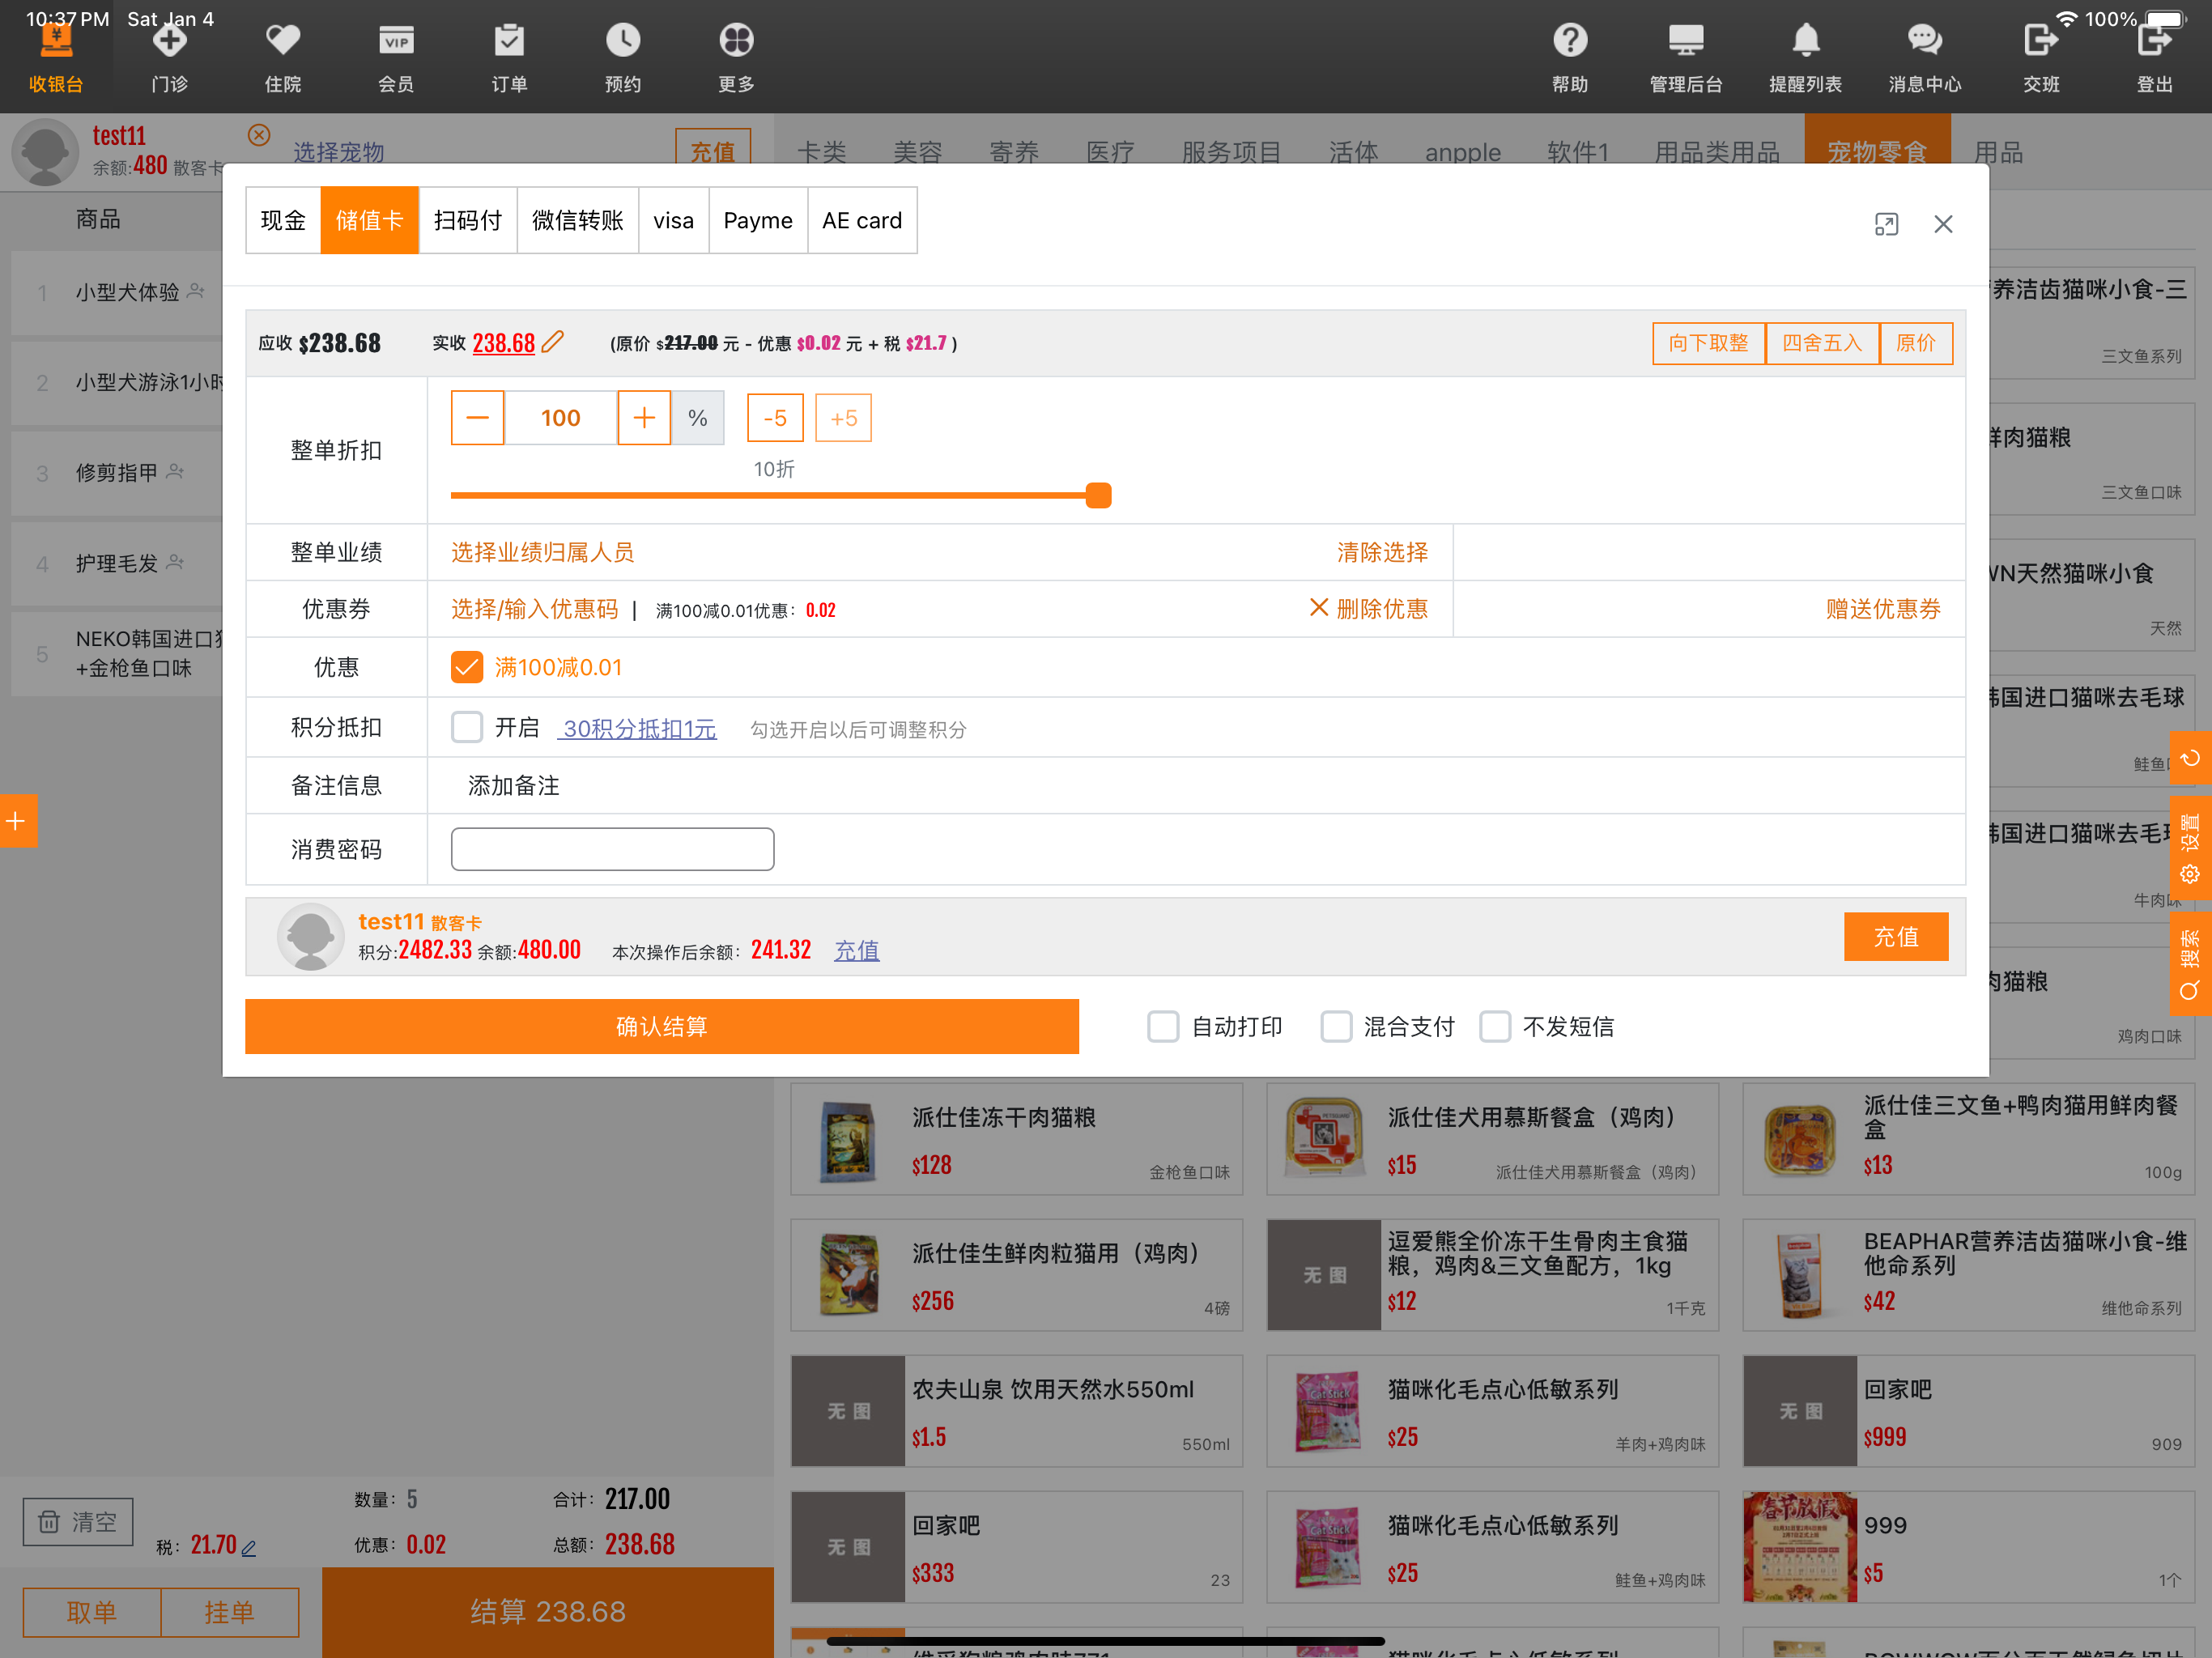Click the +5 discount button
Image resolution: width=2212 pixels, height=1658 pixels.
click(843, 418)
